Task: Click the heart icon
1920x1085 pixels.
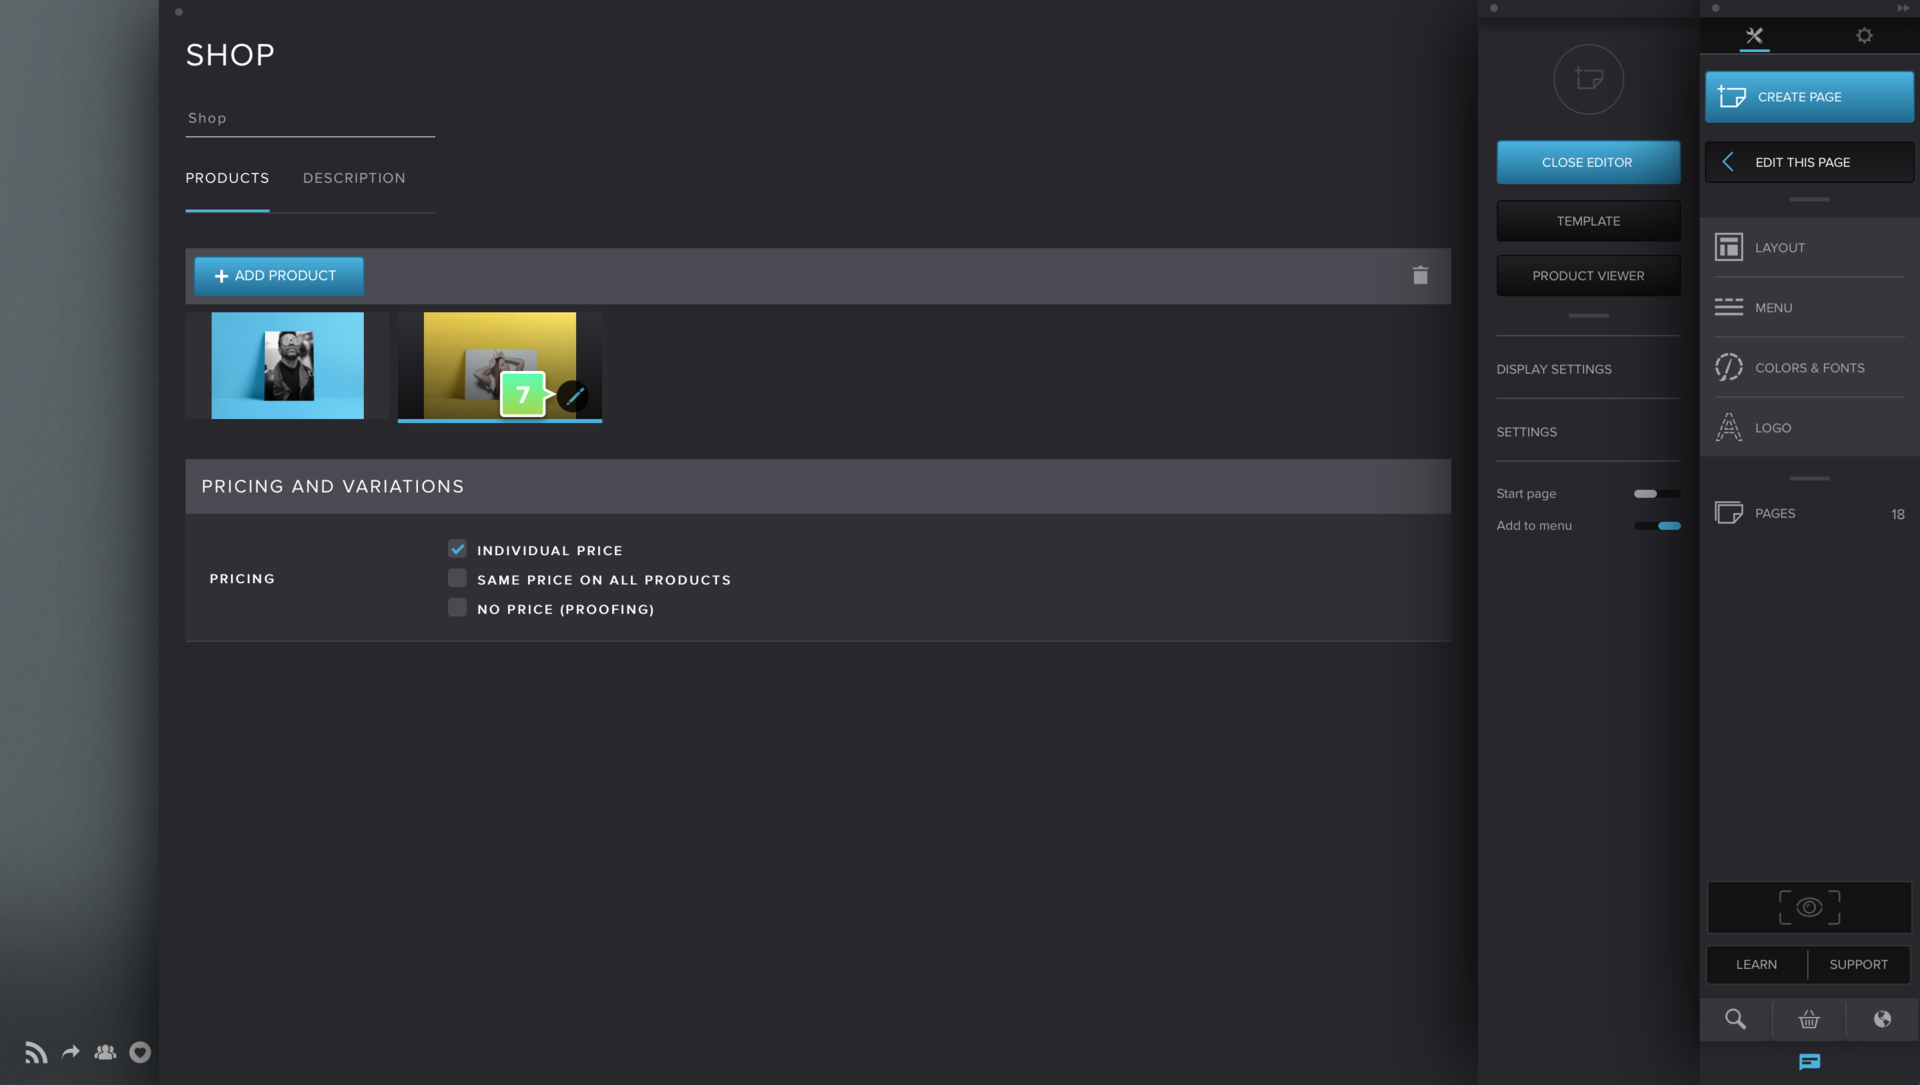Action: (x=140, y=1052)
